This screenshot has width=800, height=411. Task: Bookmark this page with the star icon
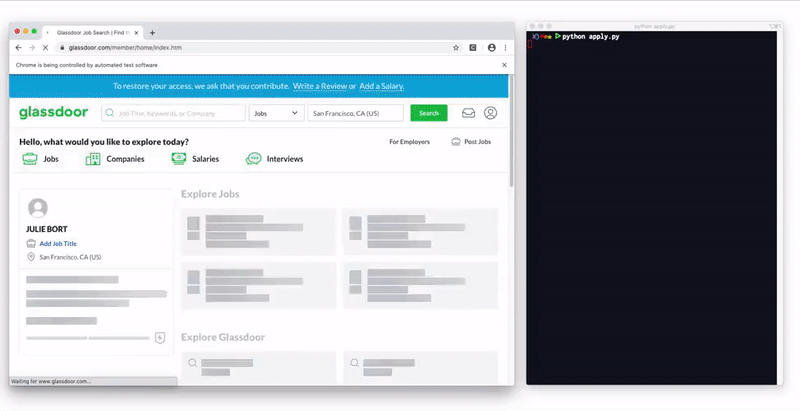click(456, 47)
